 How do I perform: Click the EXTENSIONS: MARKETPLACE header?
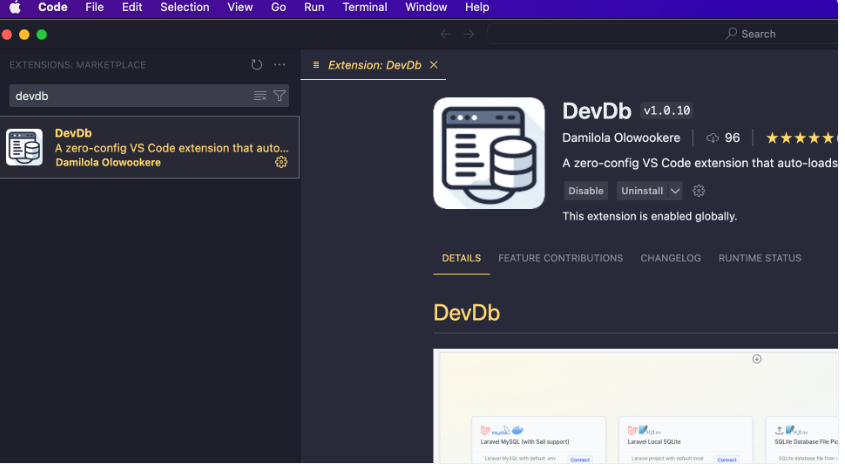(78, 65)
